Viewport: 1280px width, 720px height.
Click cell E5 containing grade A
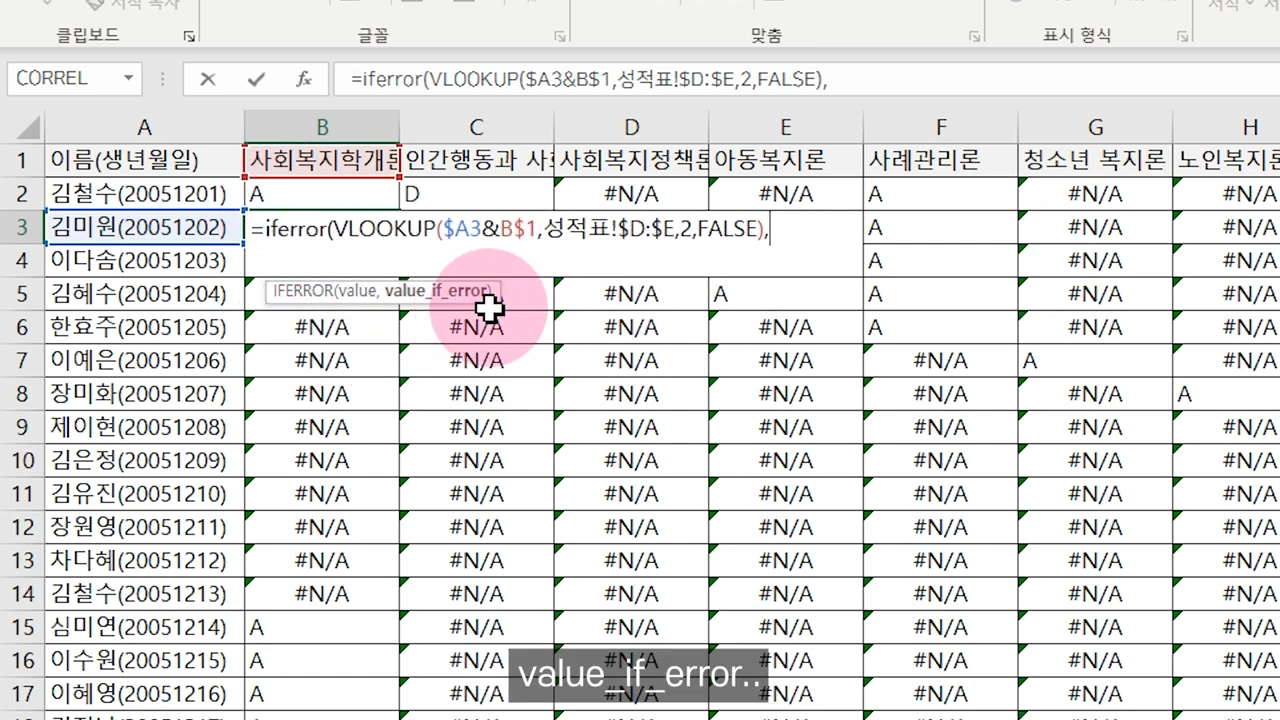(x=786, y=294)
